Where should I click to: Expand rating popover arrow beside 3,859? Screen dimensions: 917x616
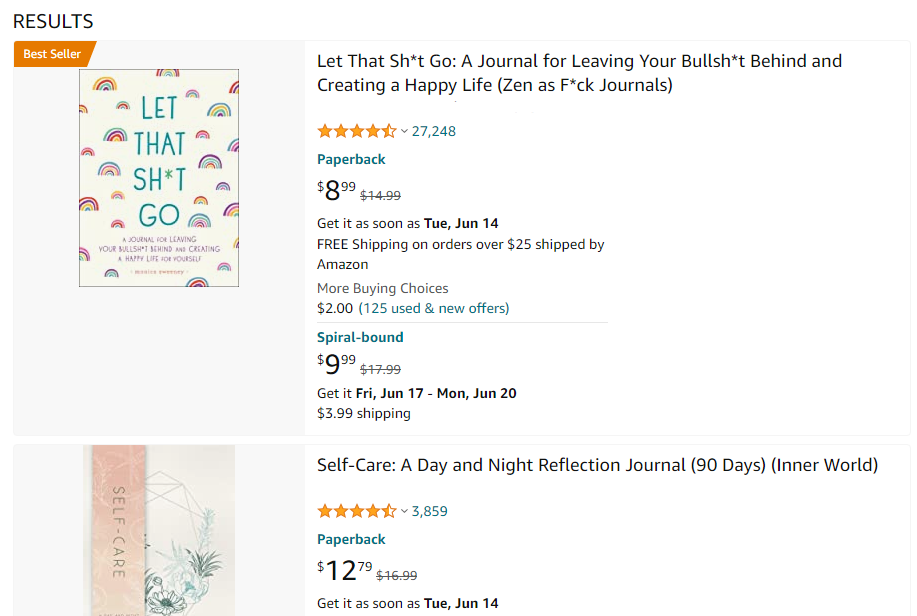point(404,511)
